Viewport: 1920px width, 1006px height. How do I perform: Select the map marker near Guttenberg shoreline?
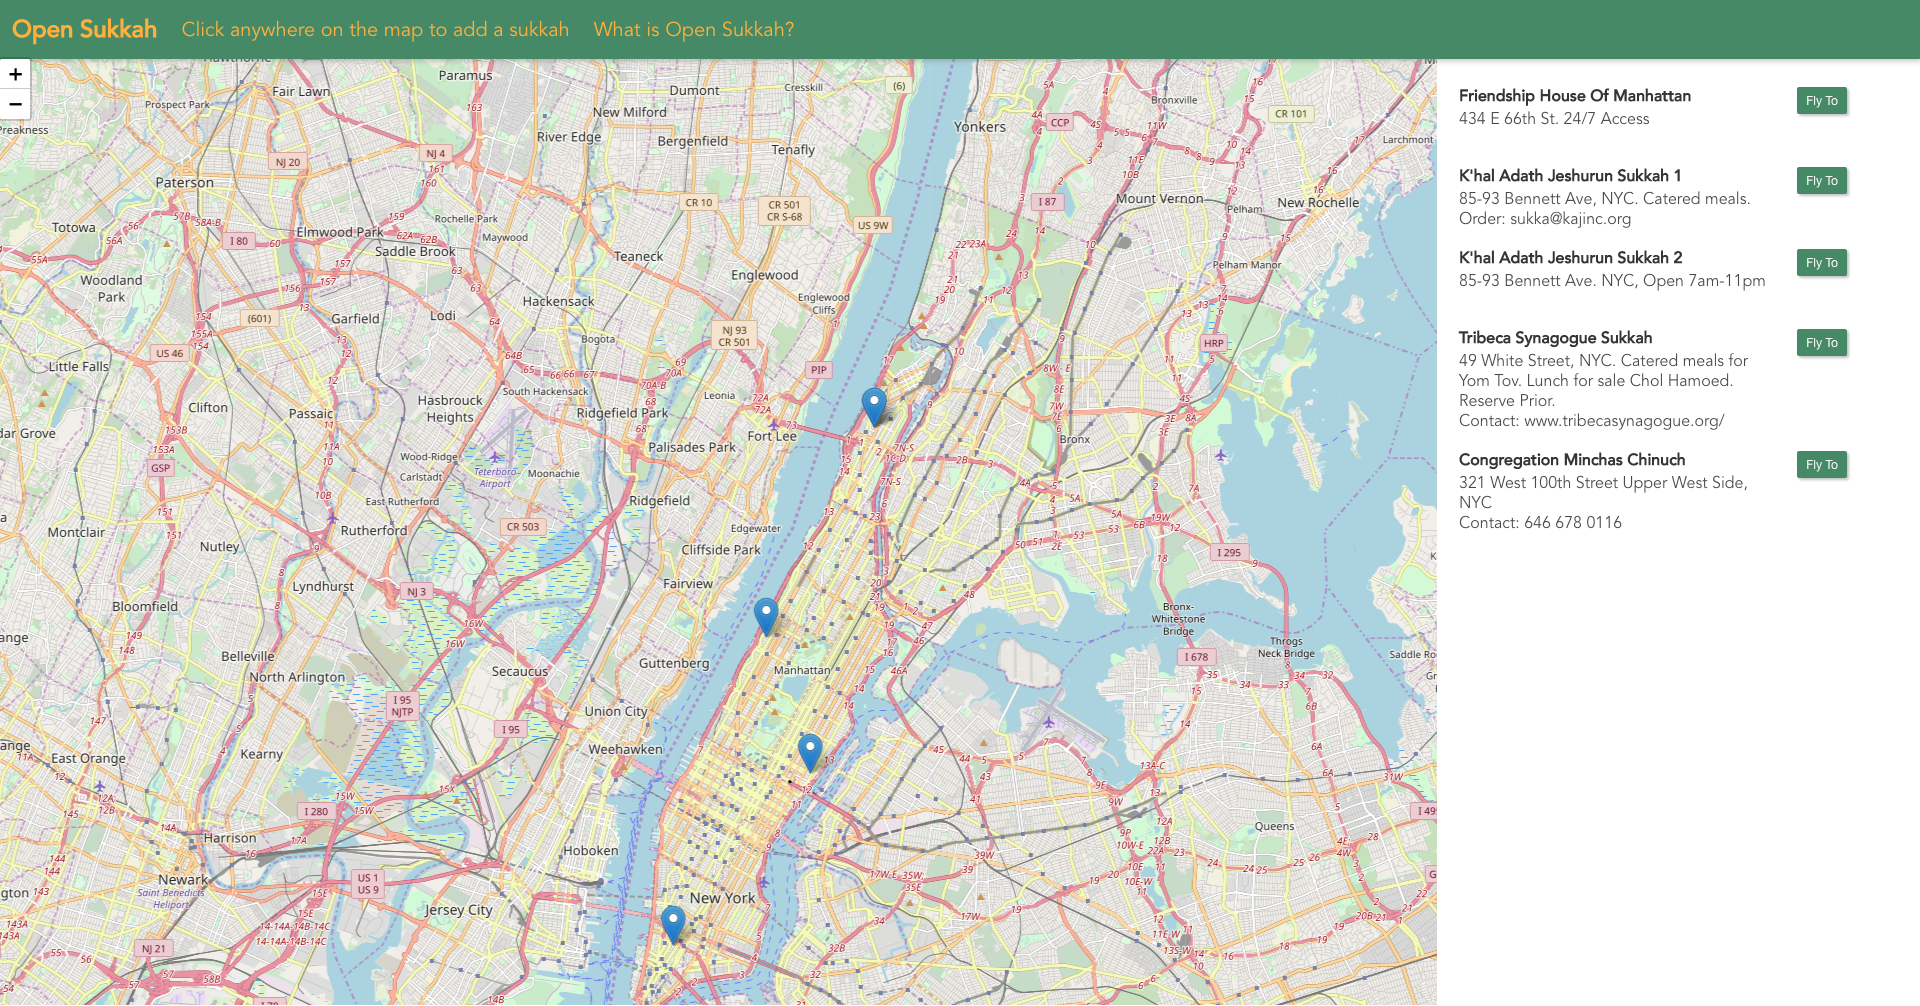(x=766, y=617)
